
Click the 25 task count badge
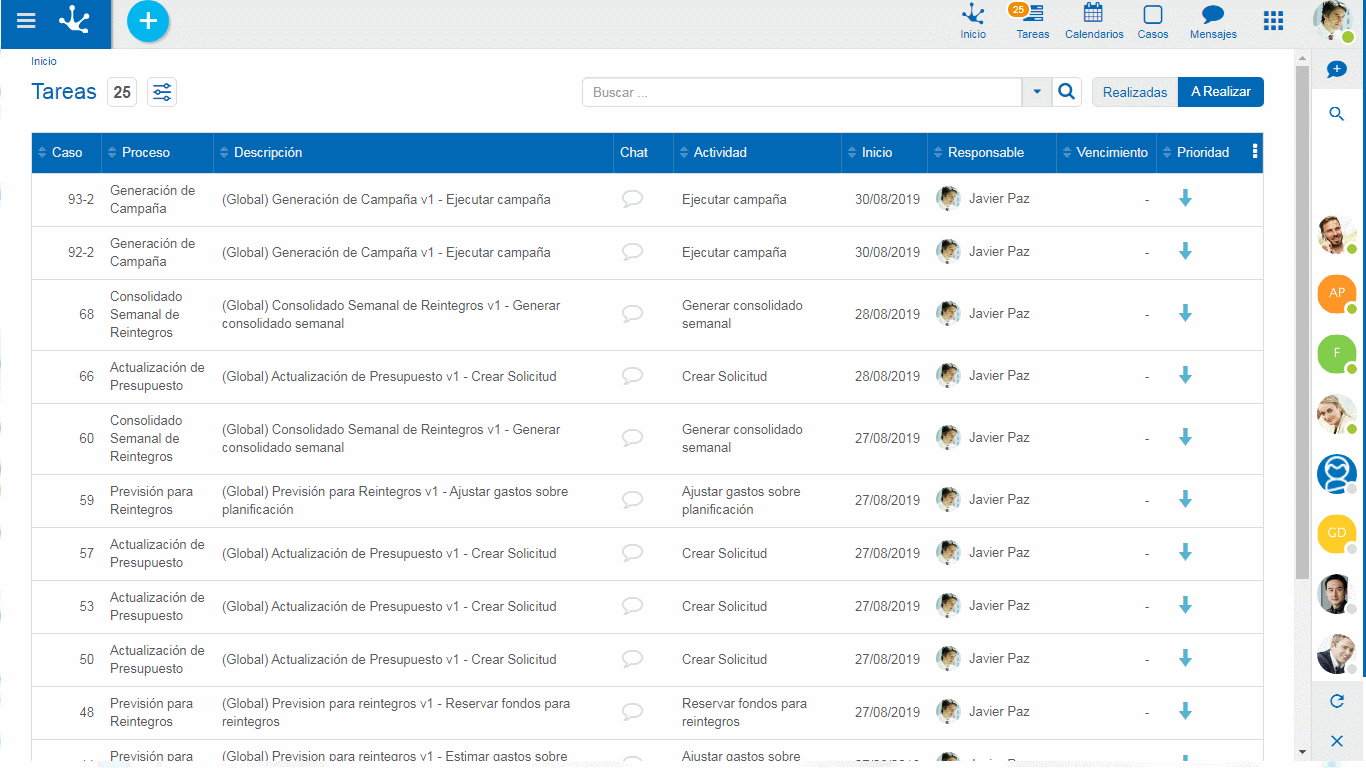122,92
